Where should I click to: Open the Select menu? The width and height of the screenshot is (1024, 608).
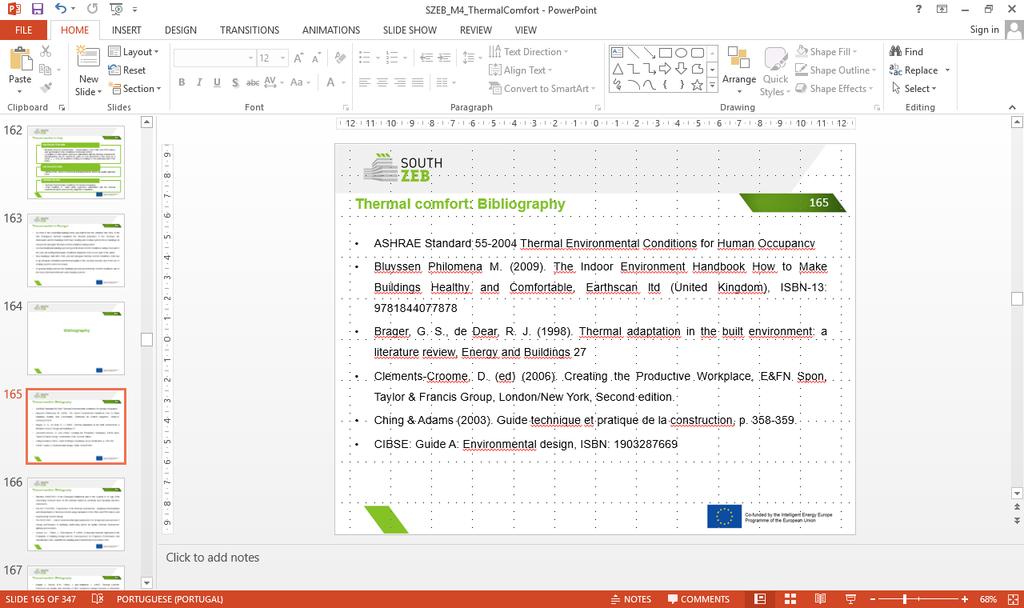tap(914, 88)
